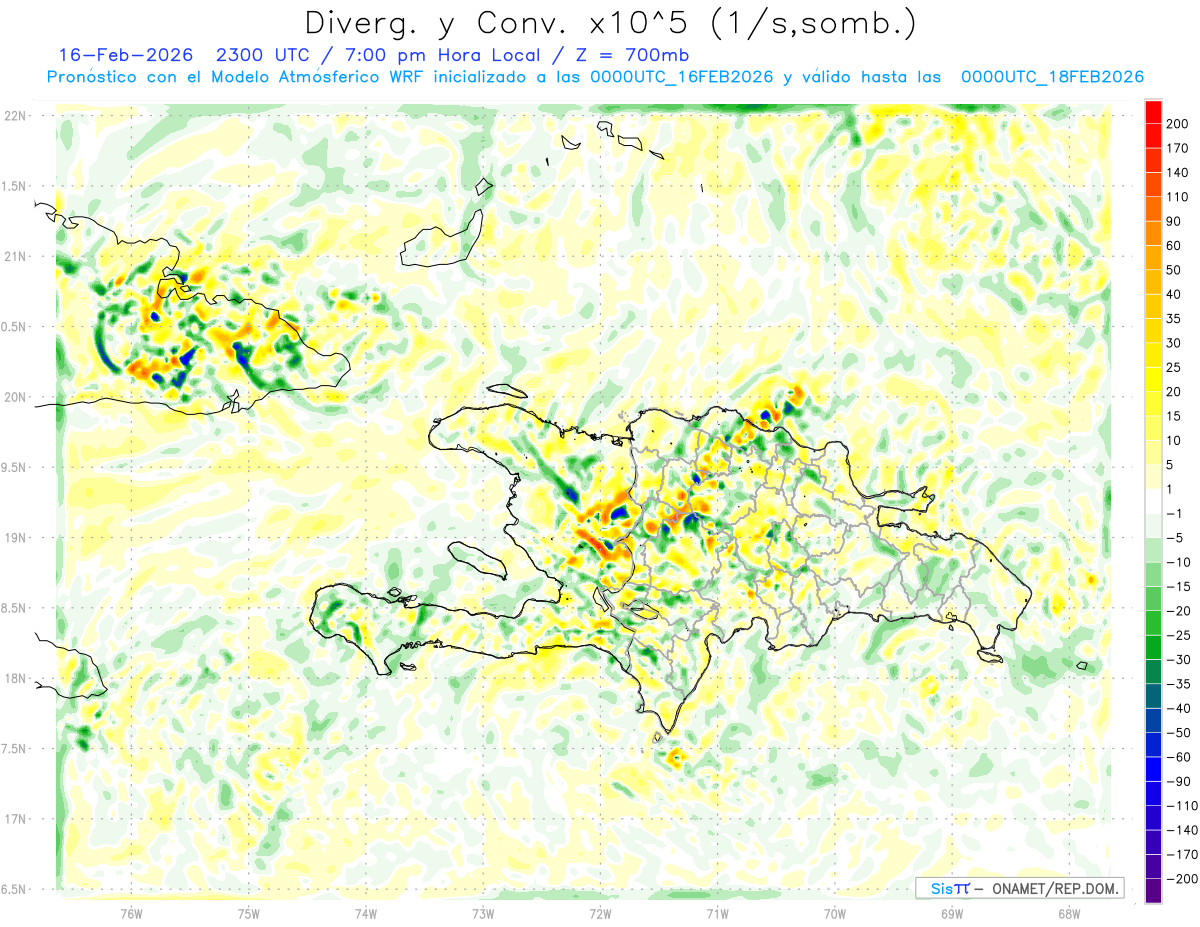Click the title "Diverg. y Conv. x10^5 (1/s,somb.)"
The image size is (1200, 927).
610,23
